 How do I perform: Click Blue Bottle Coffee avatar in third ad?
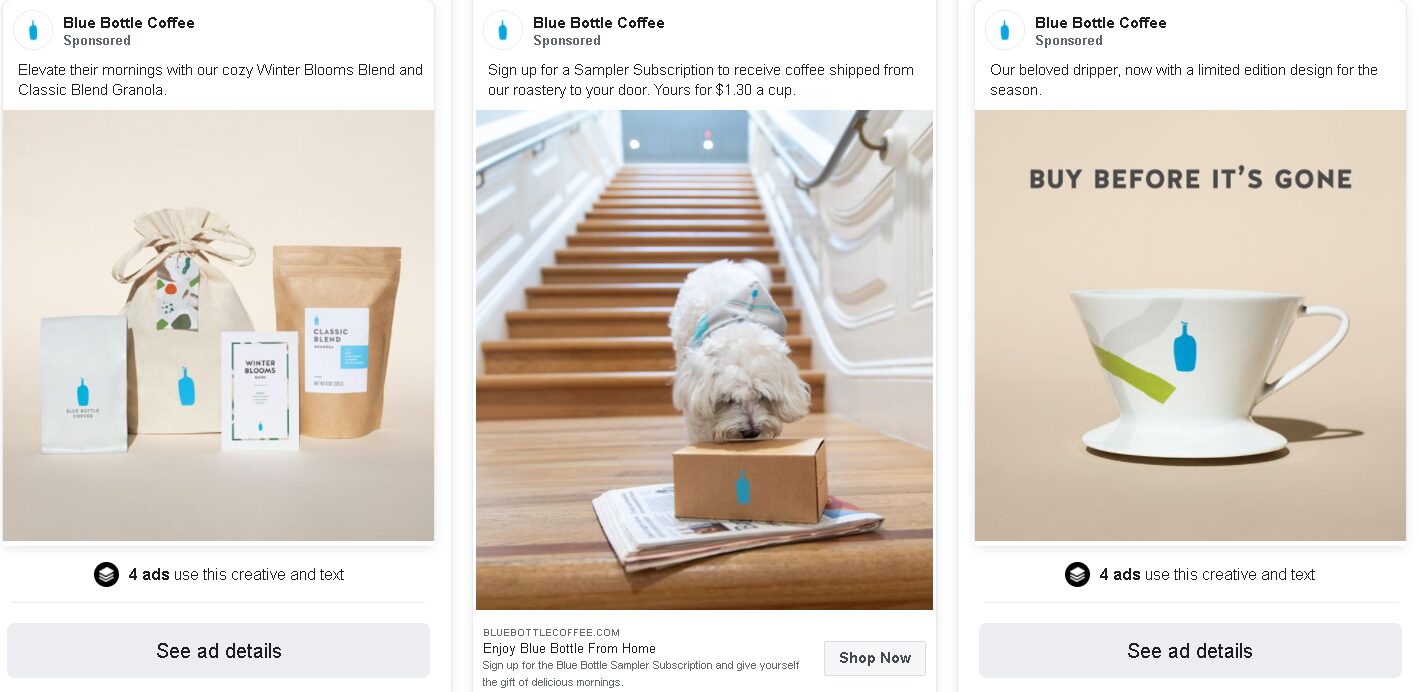[1005, 31]
